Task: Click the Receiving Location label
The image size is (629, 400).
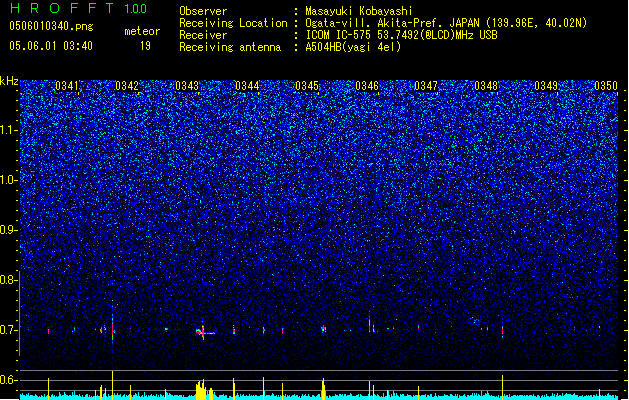Action: (233, 23)
